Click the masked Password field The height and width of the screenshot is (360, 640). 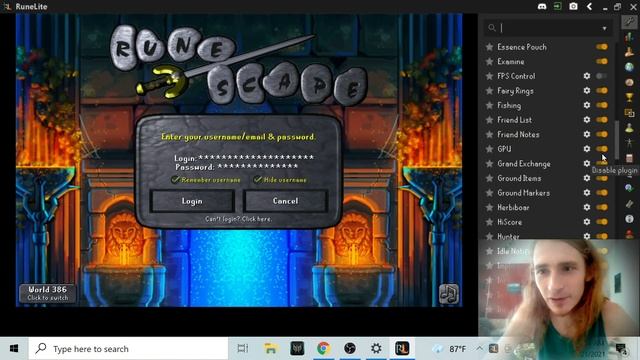tap(258, 167)
